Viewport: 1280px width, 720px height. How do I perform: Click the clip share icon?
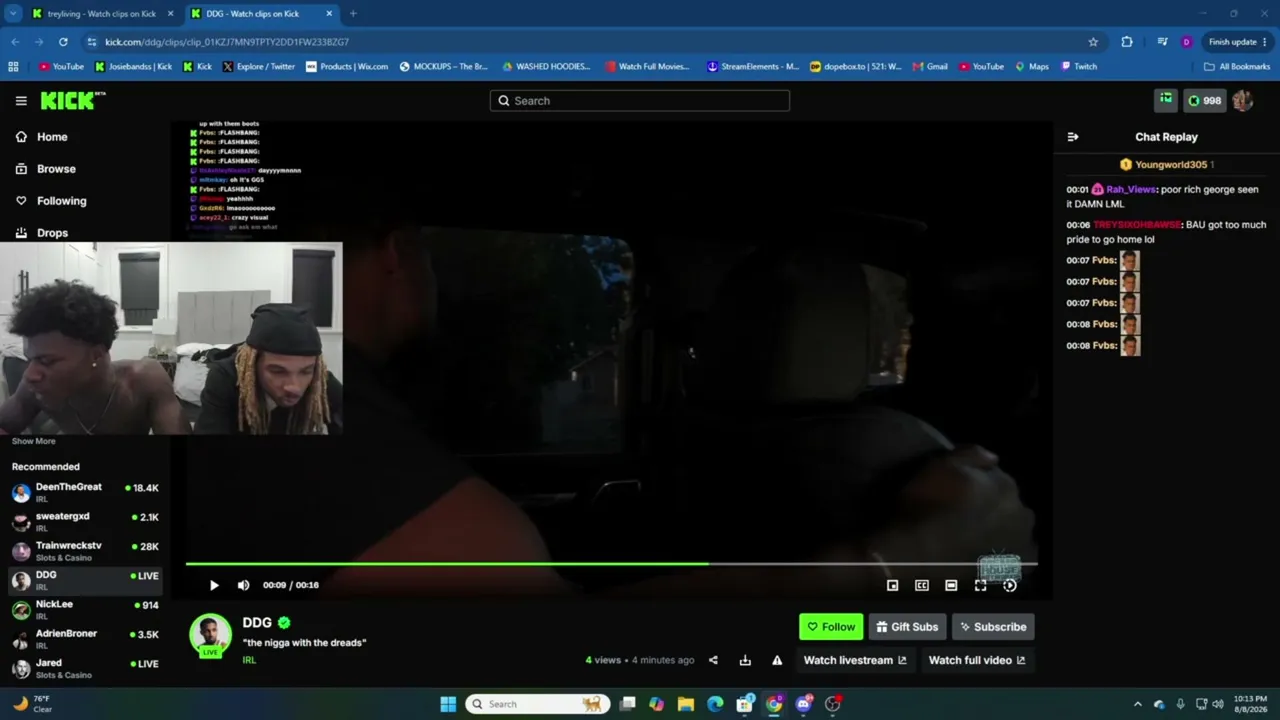point(713,660)
